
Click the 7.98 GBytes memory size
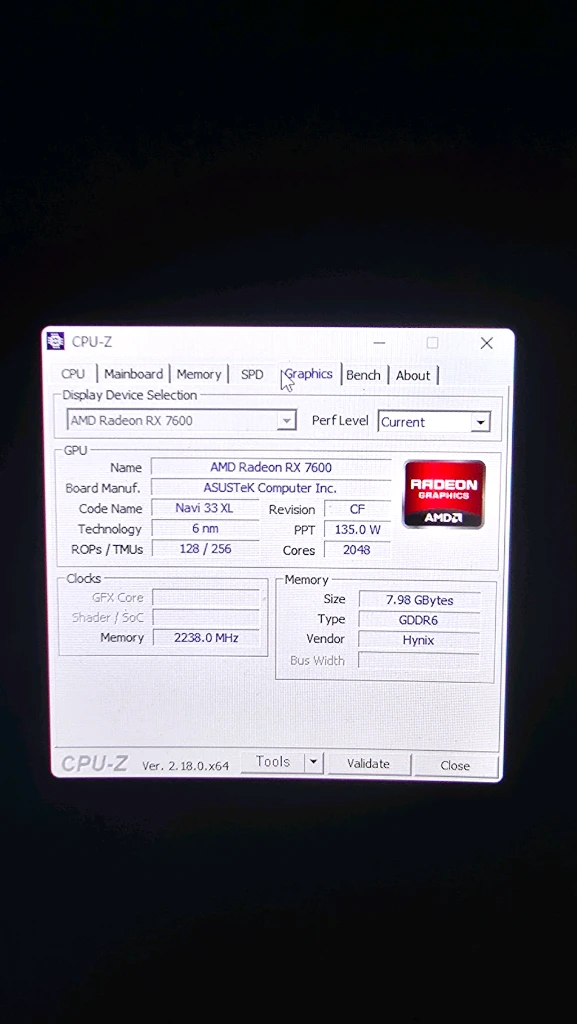[x=419, y=600]
